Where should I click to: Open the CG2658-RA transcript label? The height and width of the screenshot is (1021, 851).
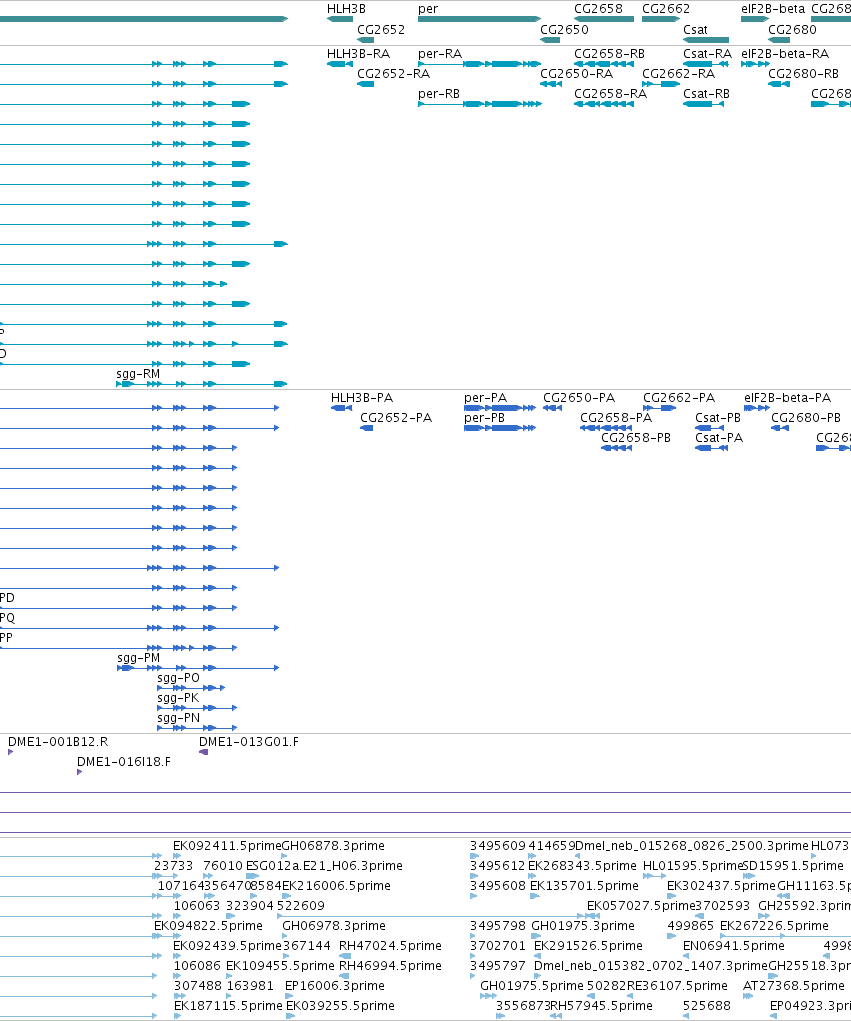610,94
